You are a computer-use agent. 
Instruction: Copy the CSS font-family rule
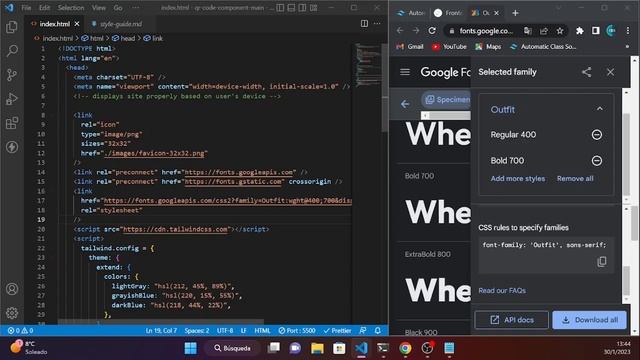(x=602, y=262)
